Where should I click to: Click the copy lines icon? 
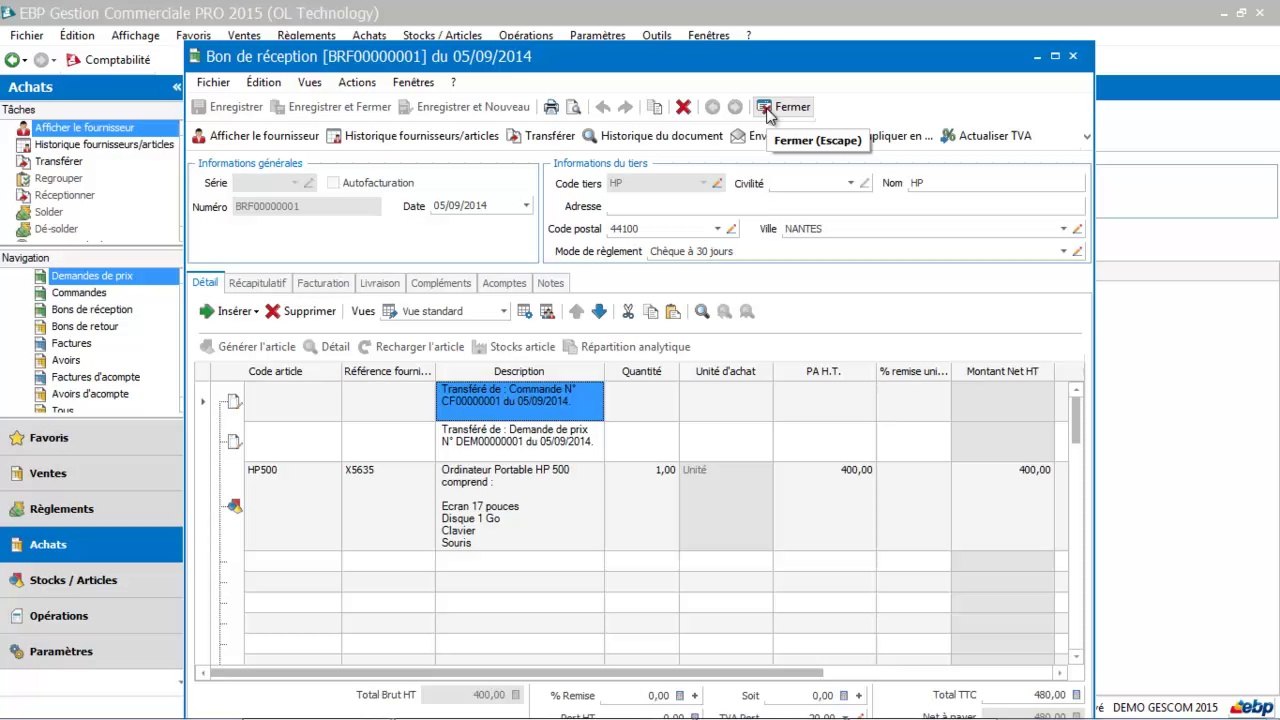coord(650,311)
